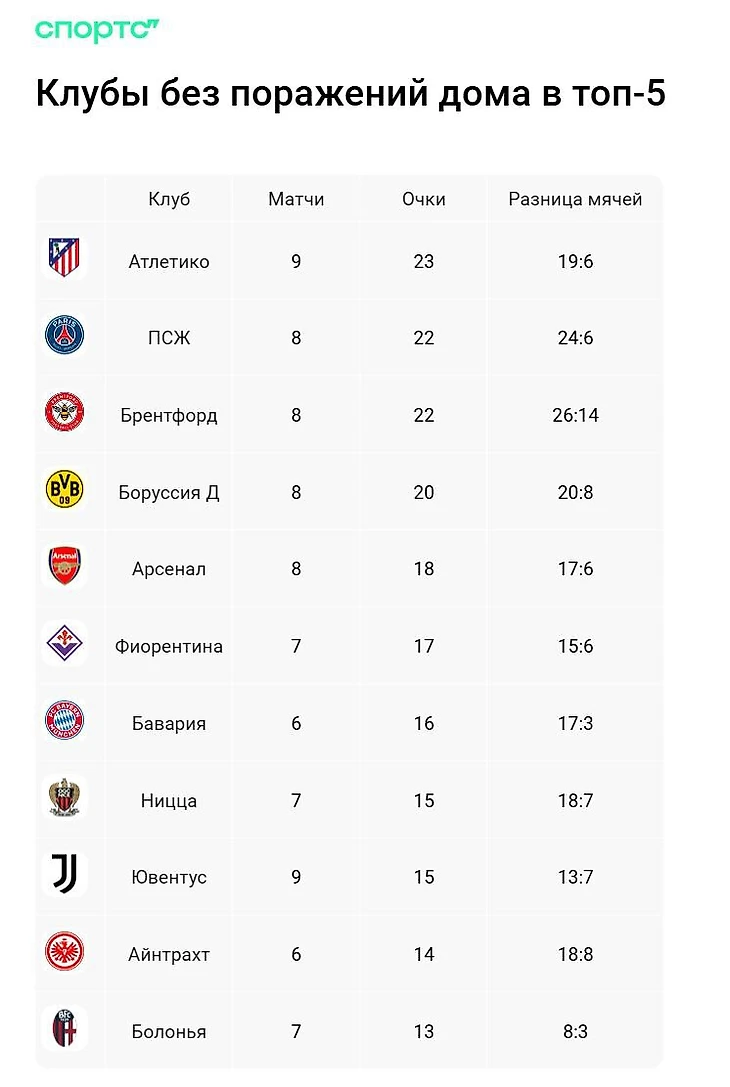Click the PSG club crest
The height and width of the screenshot is (1087, 730).
pyautogui.click(x=65, y=335)
